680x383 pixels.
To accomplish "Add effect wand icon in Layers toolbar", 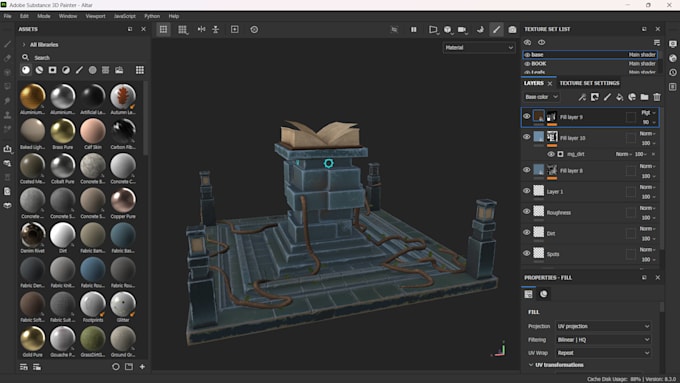I will point(582,97).
